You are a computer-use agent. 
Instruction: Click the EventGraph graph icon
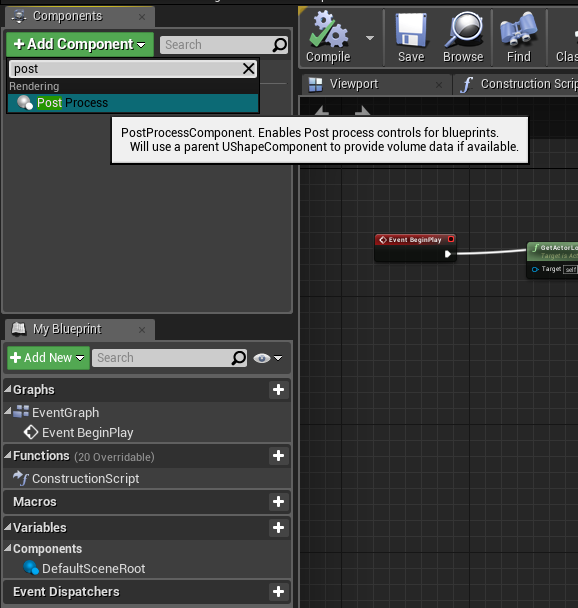pos(21,412)
